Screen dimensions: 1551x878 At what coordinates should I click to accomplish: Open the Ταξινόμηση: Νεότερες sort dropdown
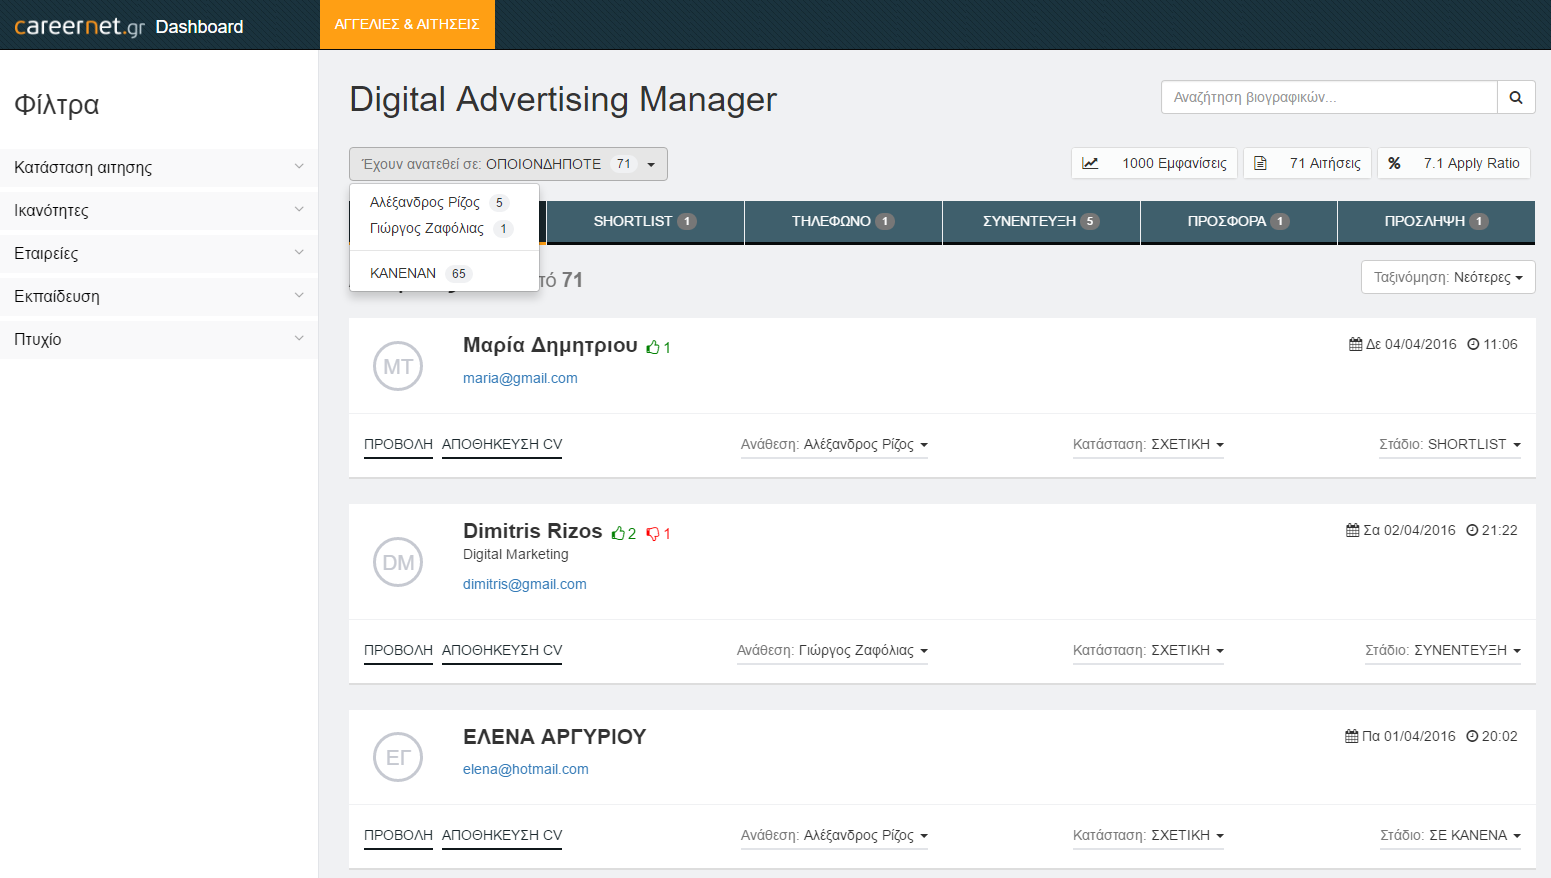[1448, 277]
